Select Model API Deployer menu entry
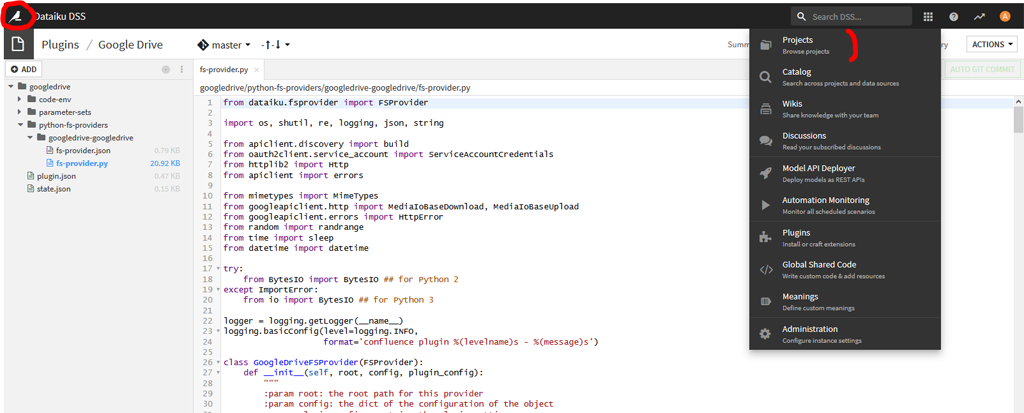The width and height of the screenshot is (1024, 413). coord(845,173)
